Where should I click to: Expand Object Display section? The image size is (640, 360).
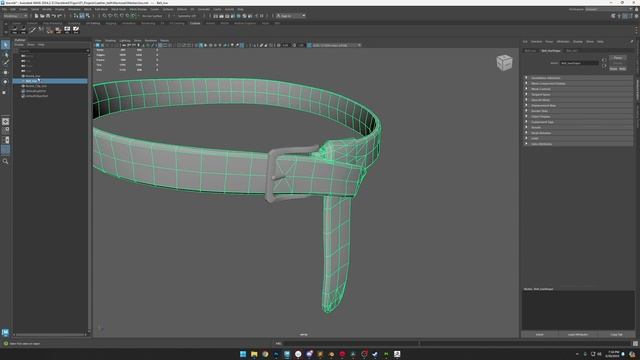[x=578, y=116]
